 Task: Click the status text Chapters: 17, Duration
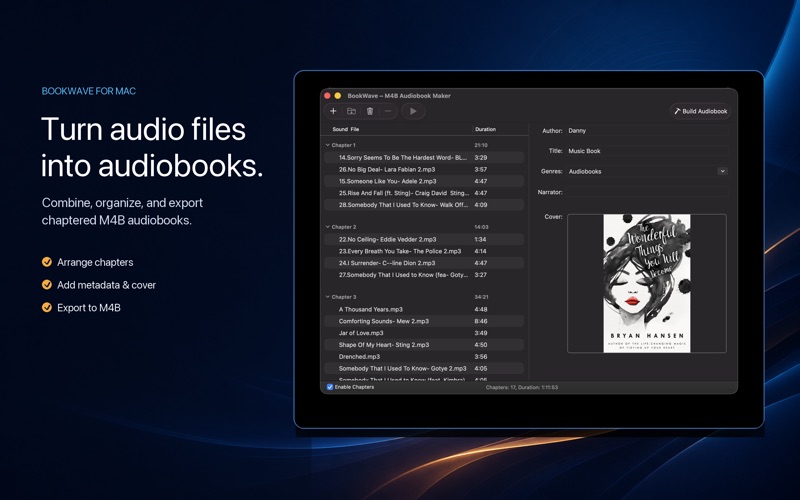tap(521, 387)
